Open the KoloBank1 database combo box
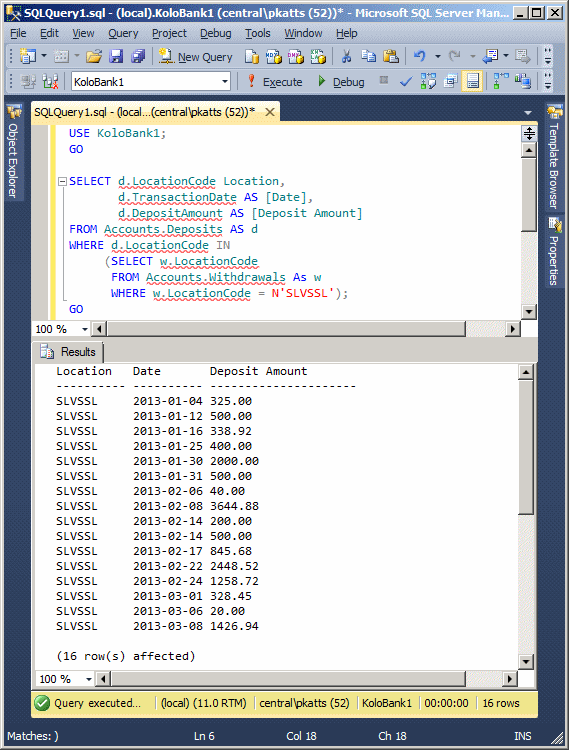This screenshot has height=750, width=569. point(151,82)
